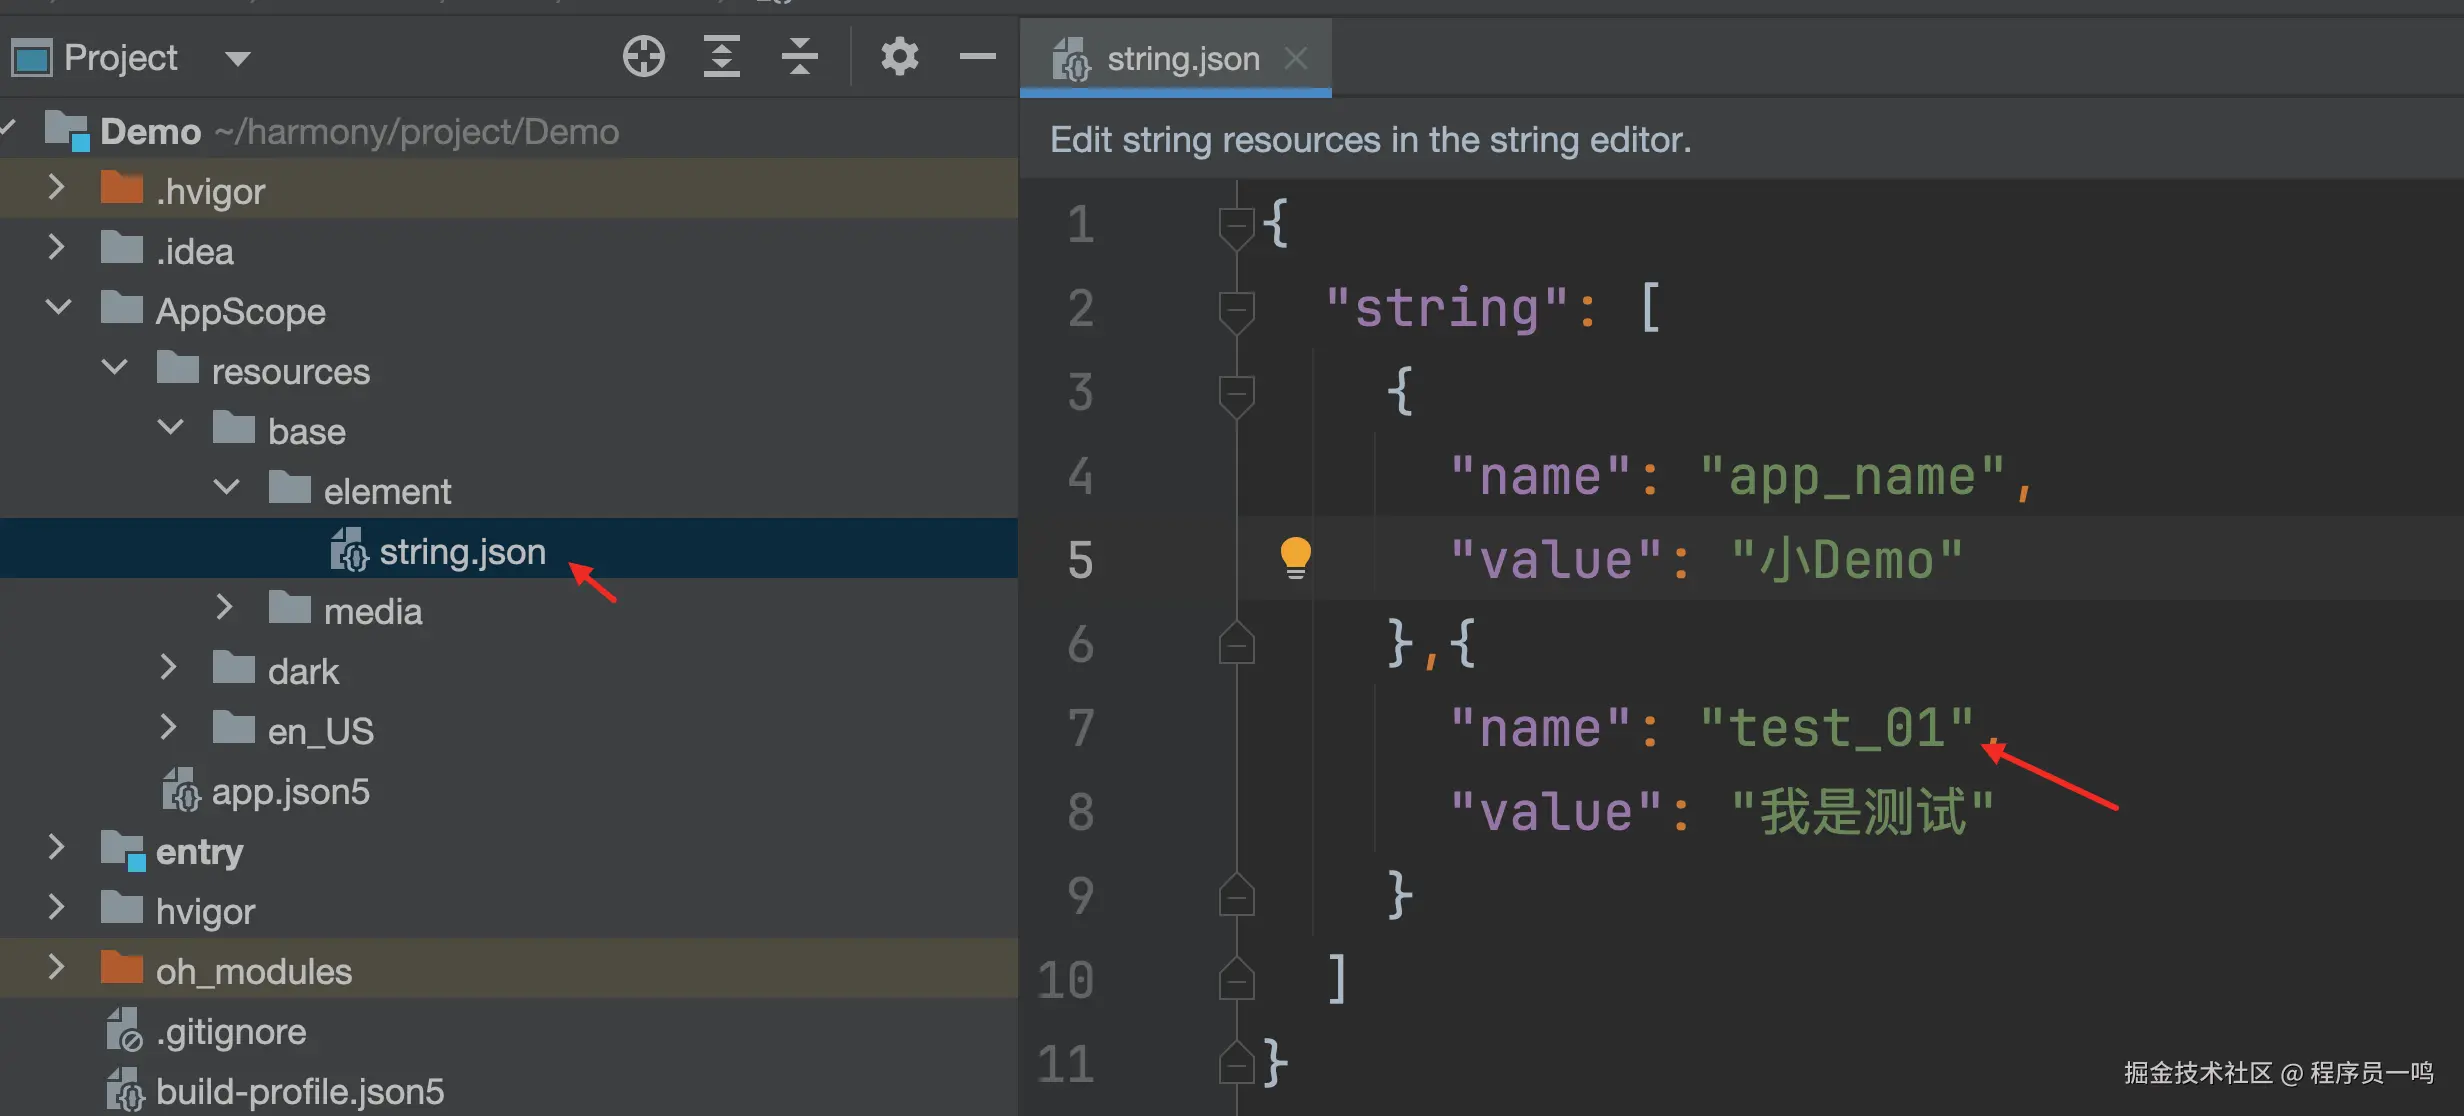Click the yellow lightbulb intention icon
2464x1116 pixels.
(x=1295, y=557)
